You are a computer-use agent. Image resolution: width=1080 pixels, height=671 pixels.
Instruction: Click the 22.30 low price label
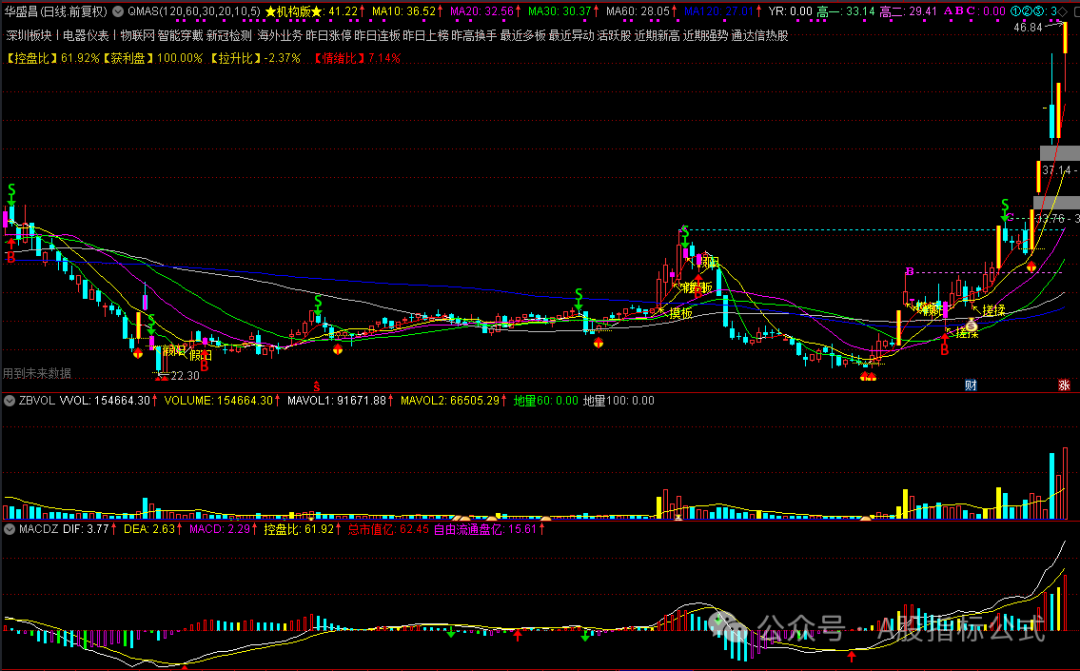185,375
